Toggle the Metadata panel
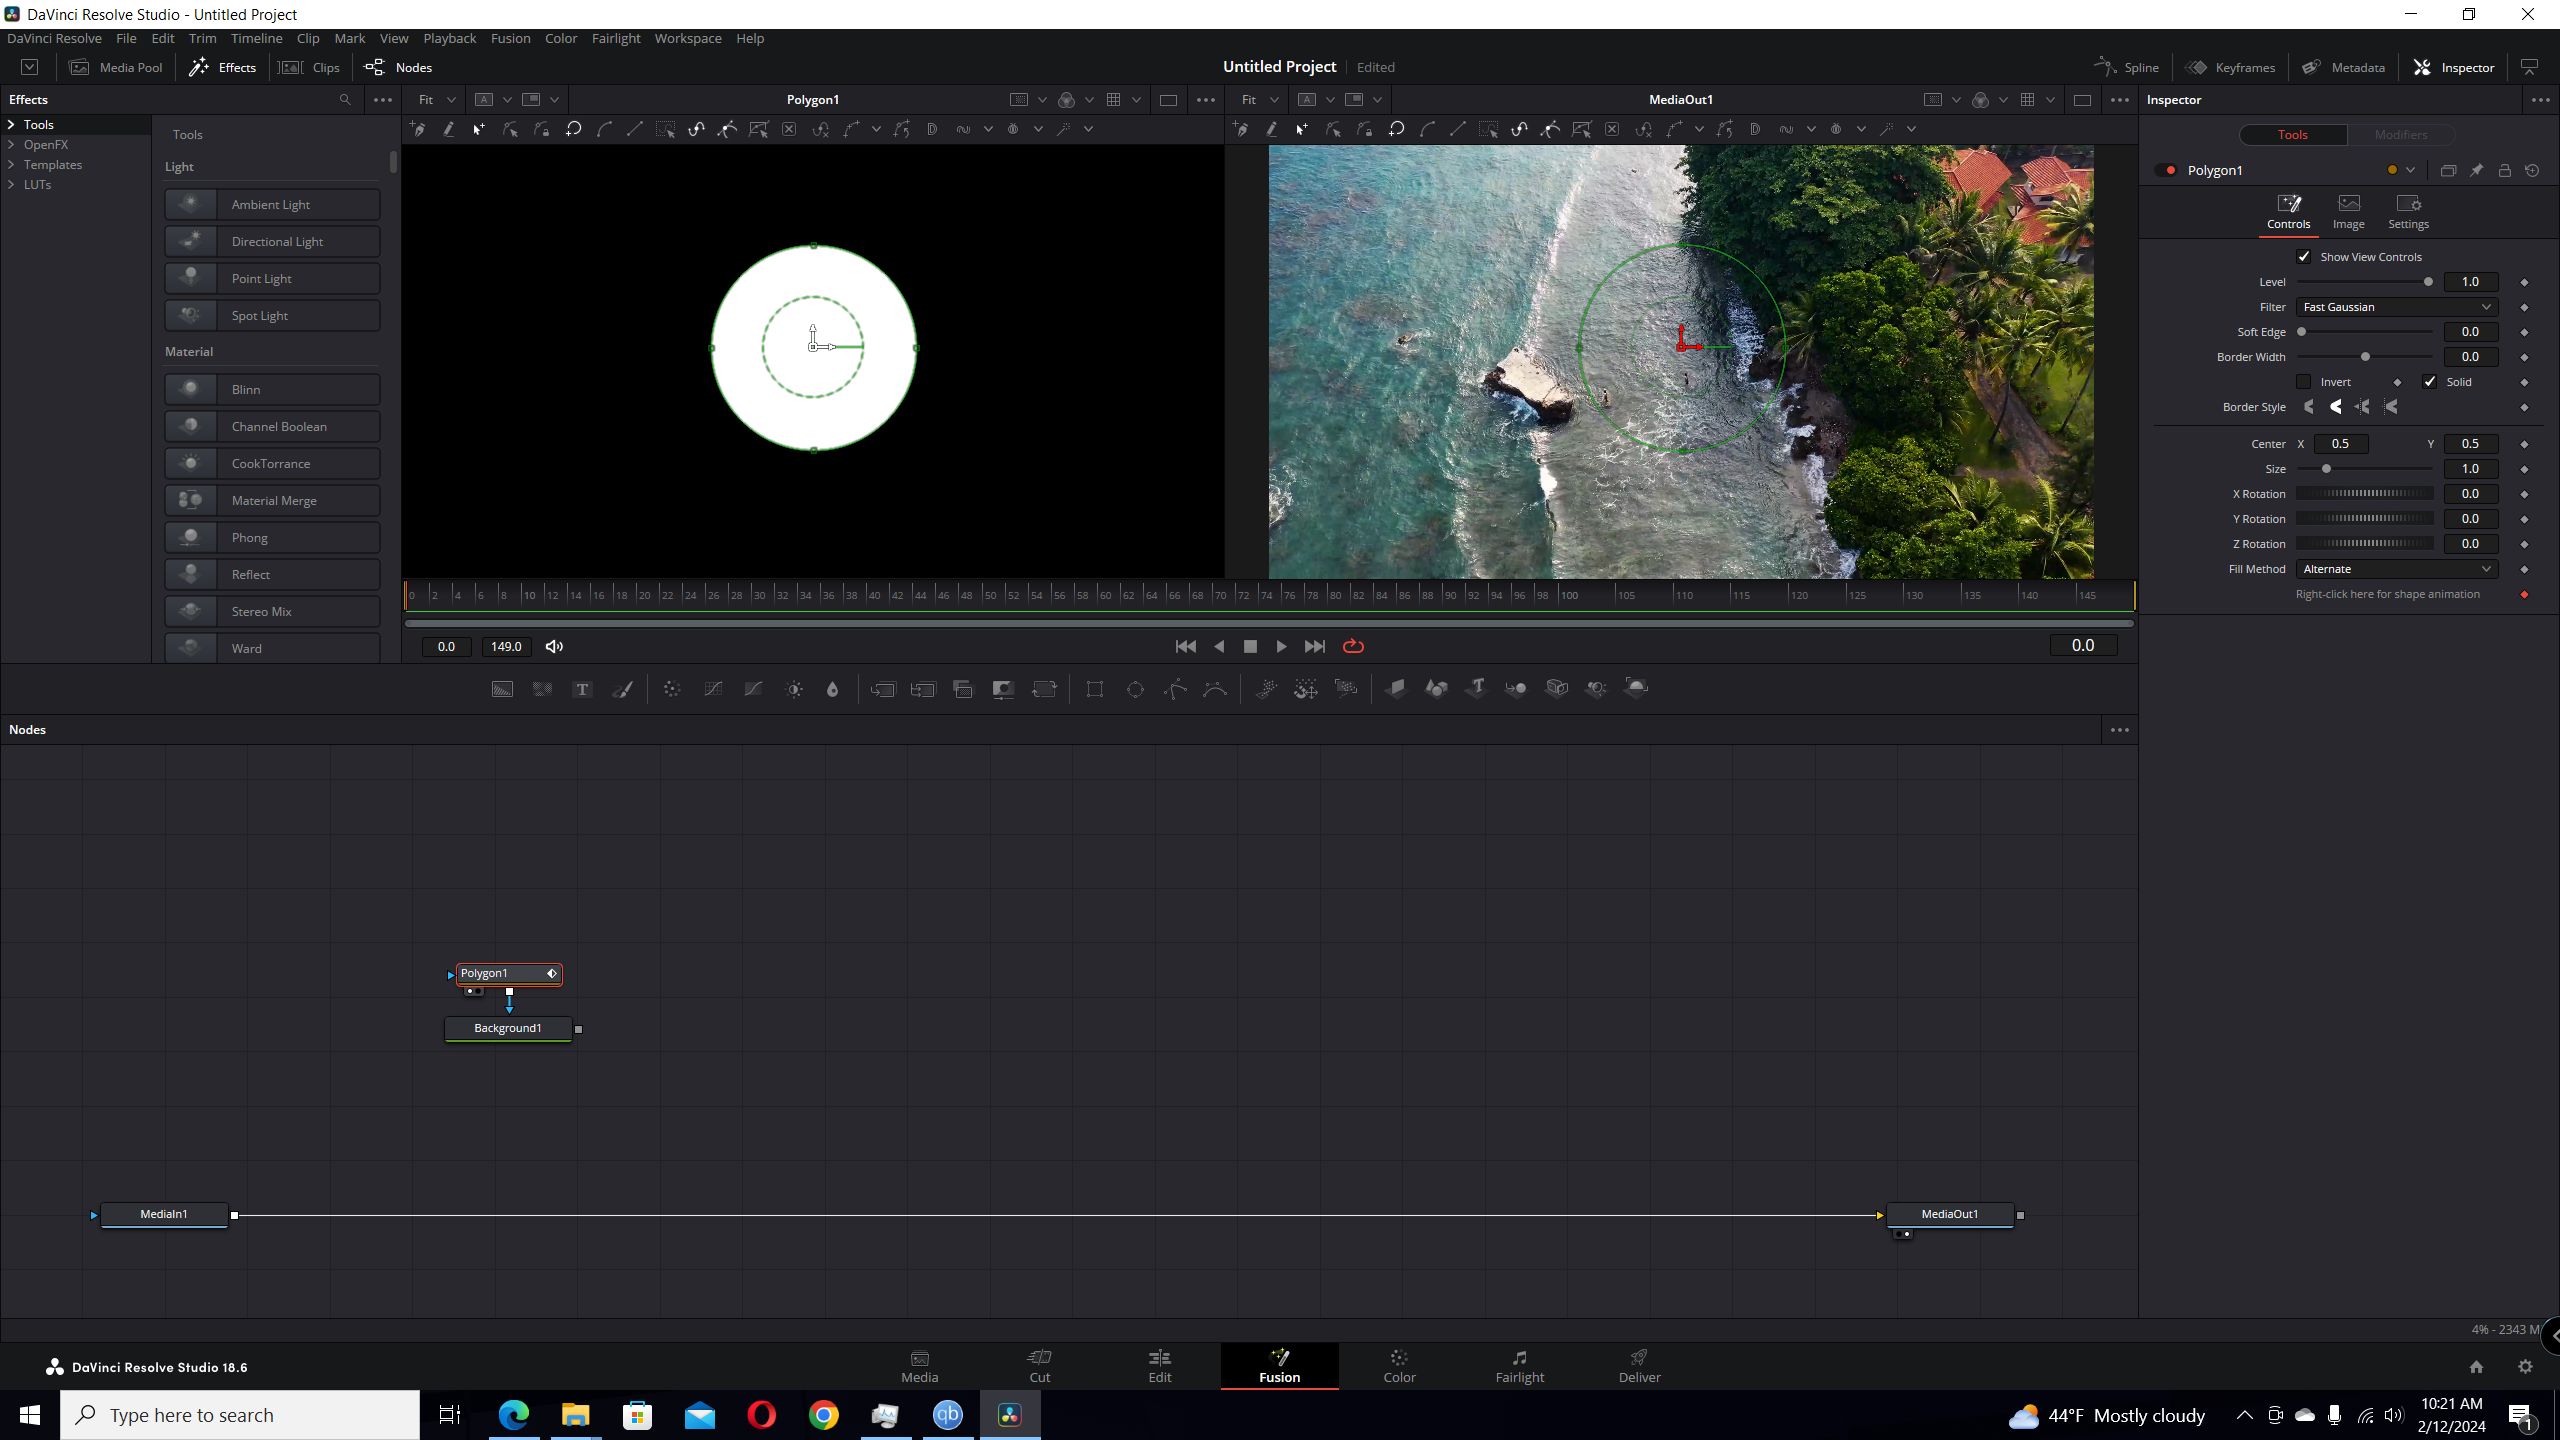The image size is (2560, 1440). pos(2344,68)
